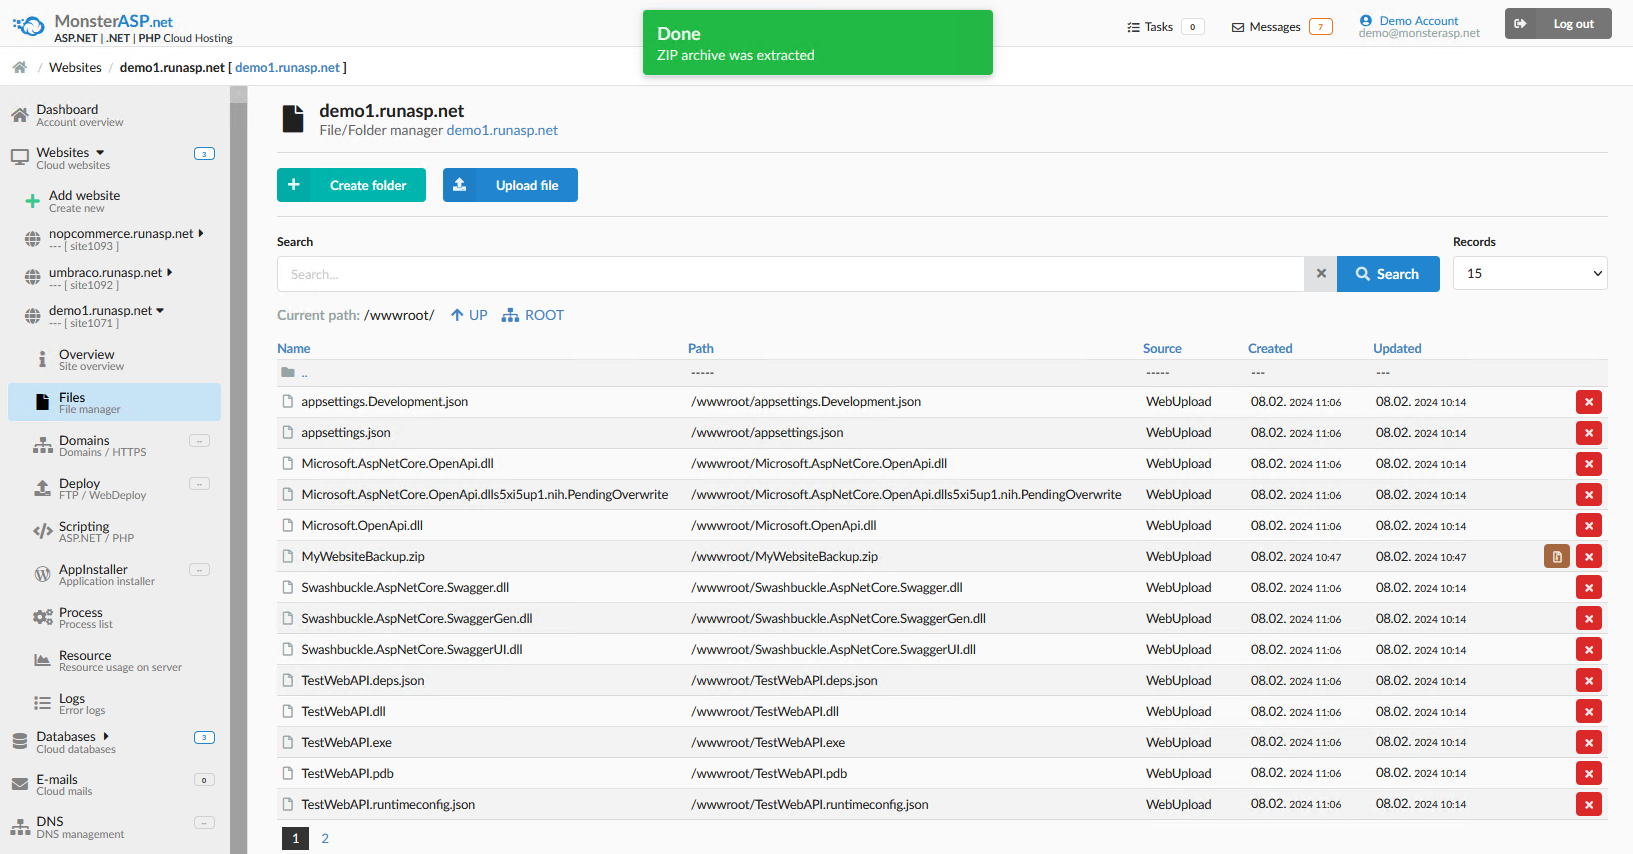Open the parent folder icon row
This screenshot has width=1633, height=854.
(288, 372)
